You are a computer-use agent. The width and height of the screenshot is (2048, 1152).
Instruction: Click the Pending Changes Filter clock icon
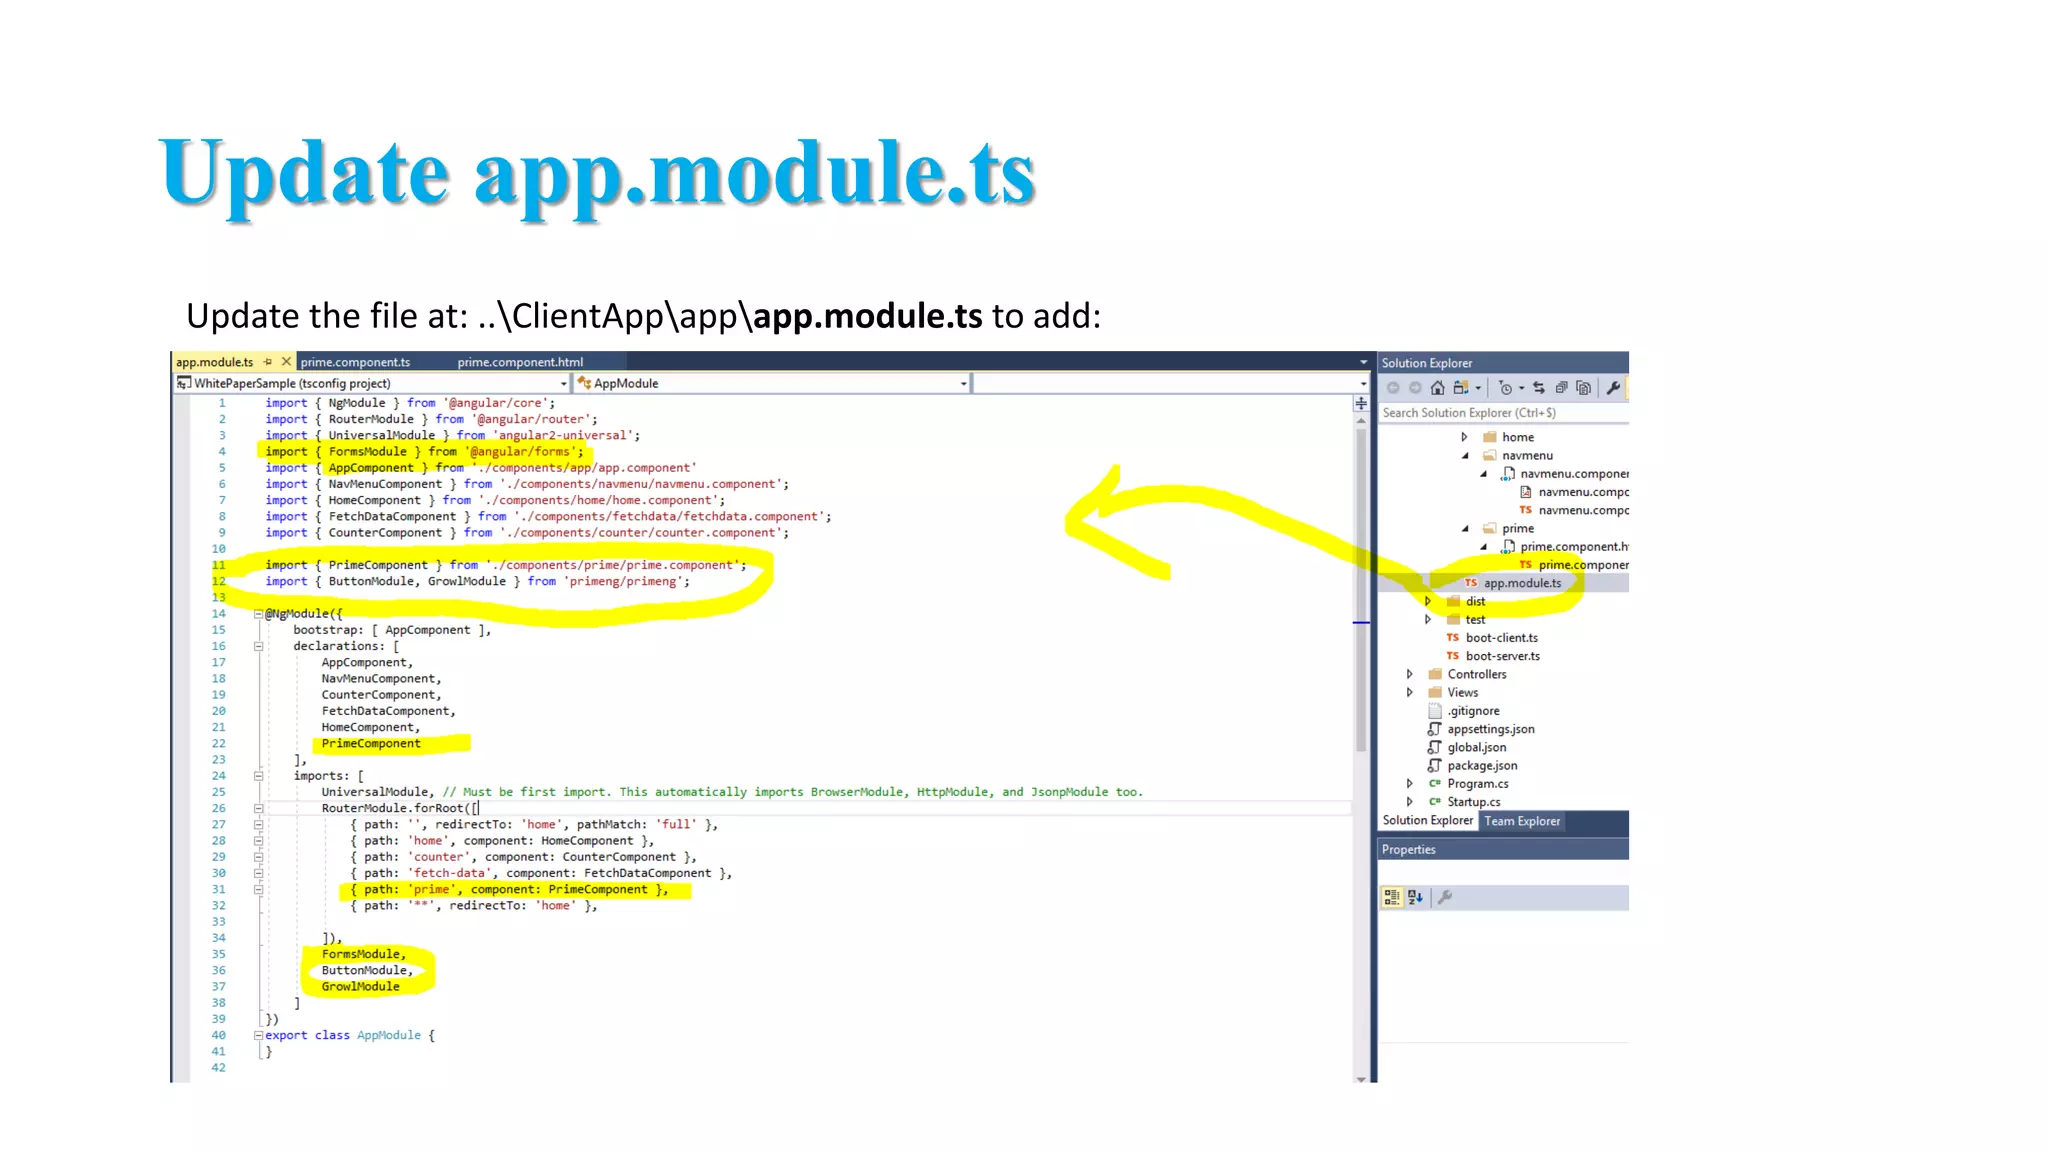click(1505, 388)
